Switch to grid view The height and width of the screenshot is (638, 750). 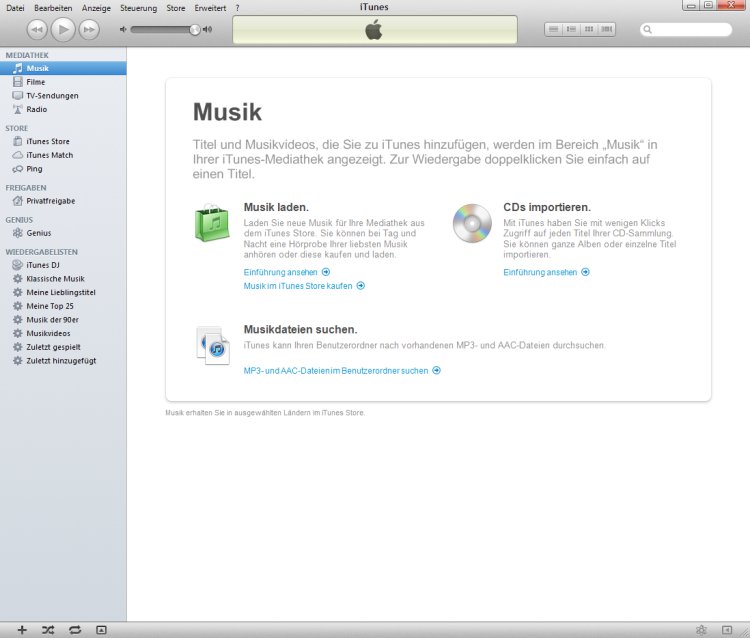point(589,30)
